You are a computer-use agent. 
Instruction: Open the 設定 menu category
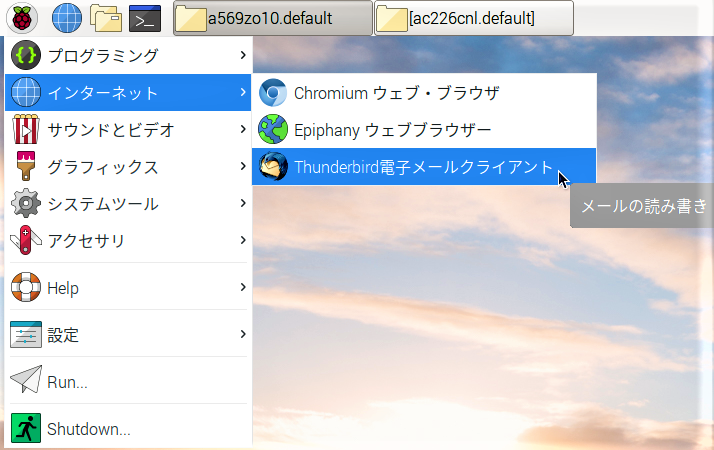[128, 334]
